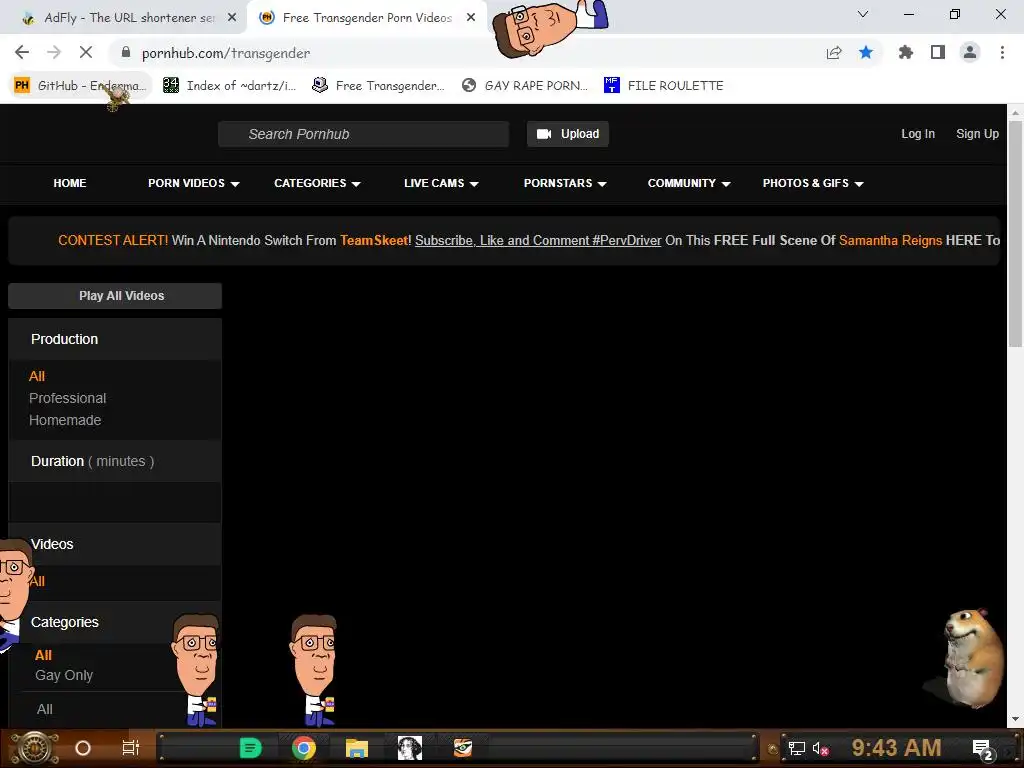Open the network tray icon
The height and width of the screenshot is (768, 1024).
click(797, 748)
